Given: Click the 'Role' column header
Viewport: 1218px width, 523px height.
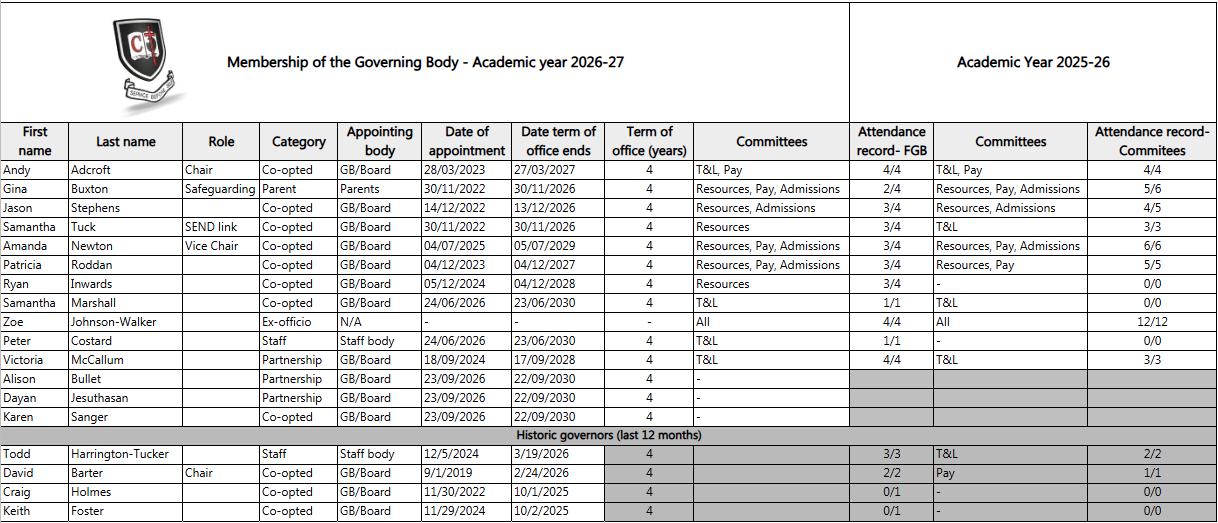Looking at the screenshot, I should (221, 141).
